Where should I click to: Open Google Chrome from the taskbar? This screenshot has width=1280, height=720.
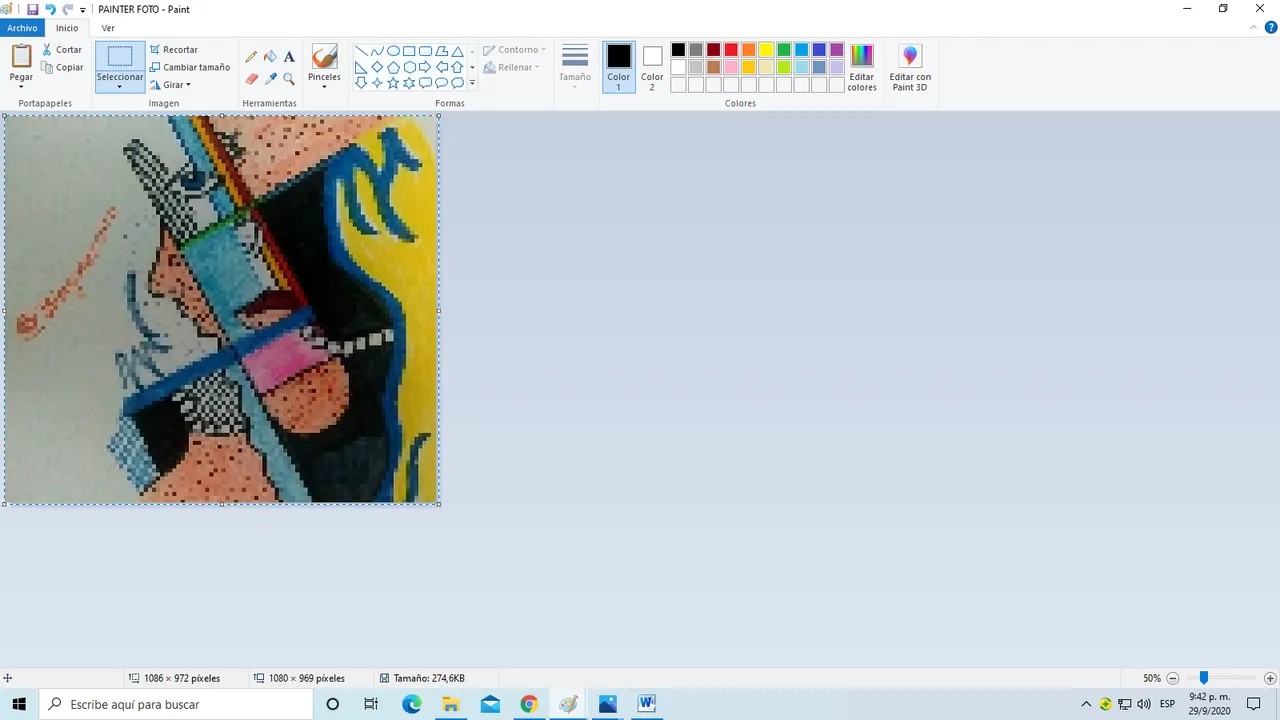tap(529, 704)
